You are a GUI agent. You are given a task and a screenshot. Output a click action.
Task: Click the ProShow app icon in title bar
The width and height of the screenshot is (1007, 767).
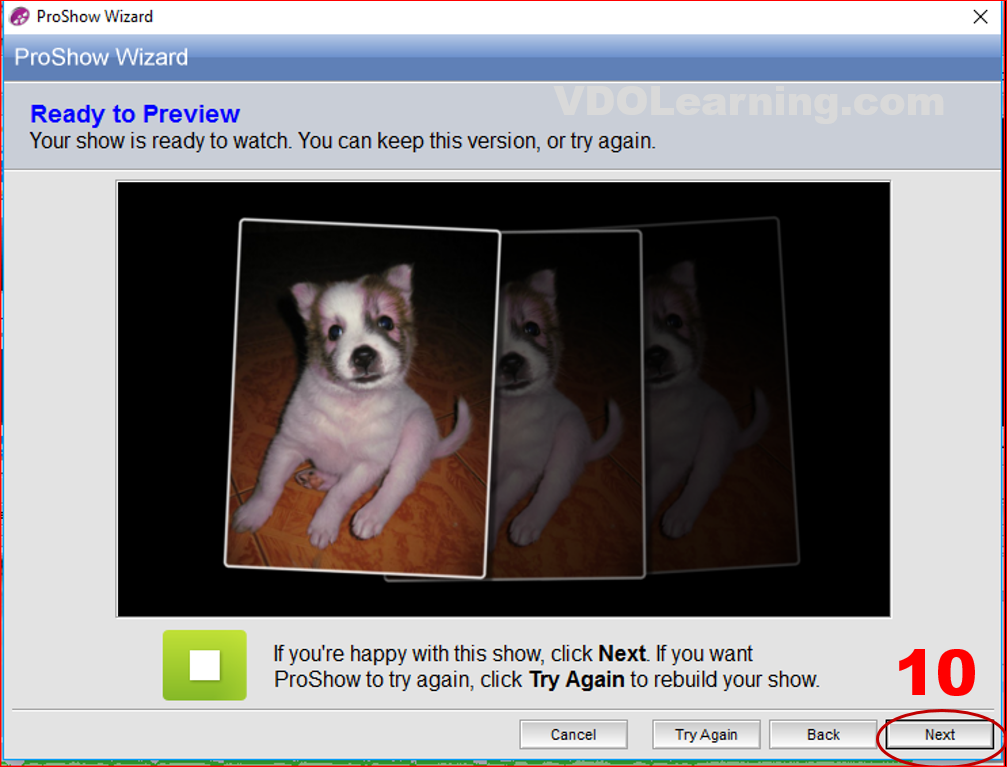(x=20, y=16)
